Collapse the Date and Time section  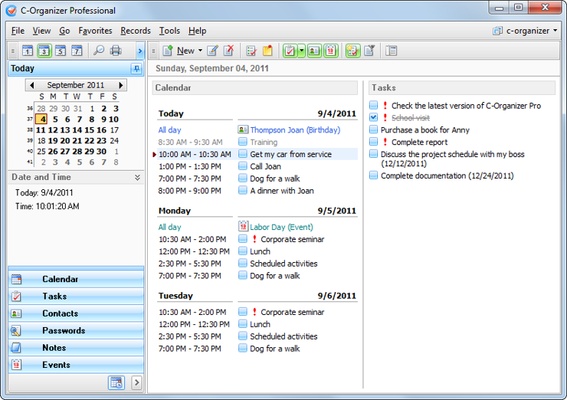[x=137, y=177]
